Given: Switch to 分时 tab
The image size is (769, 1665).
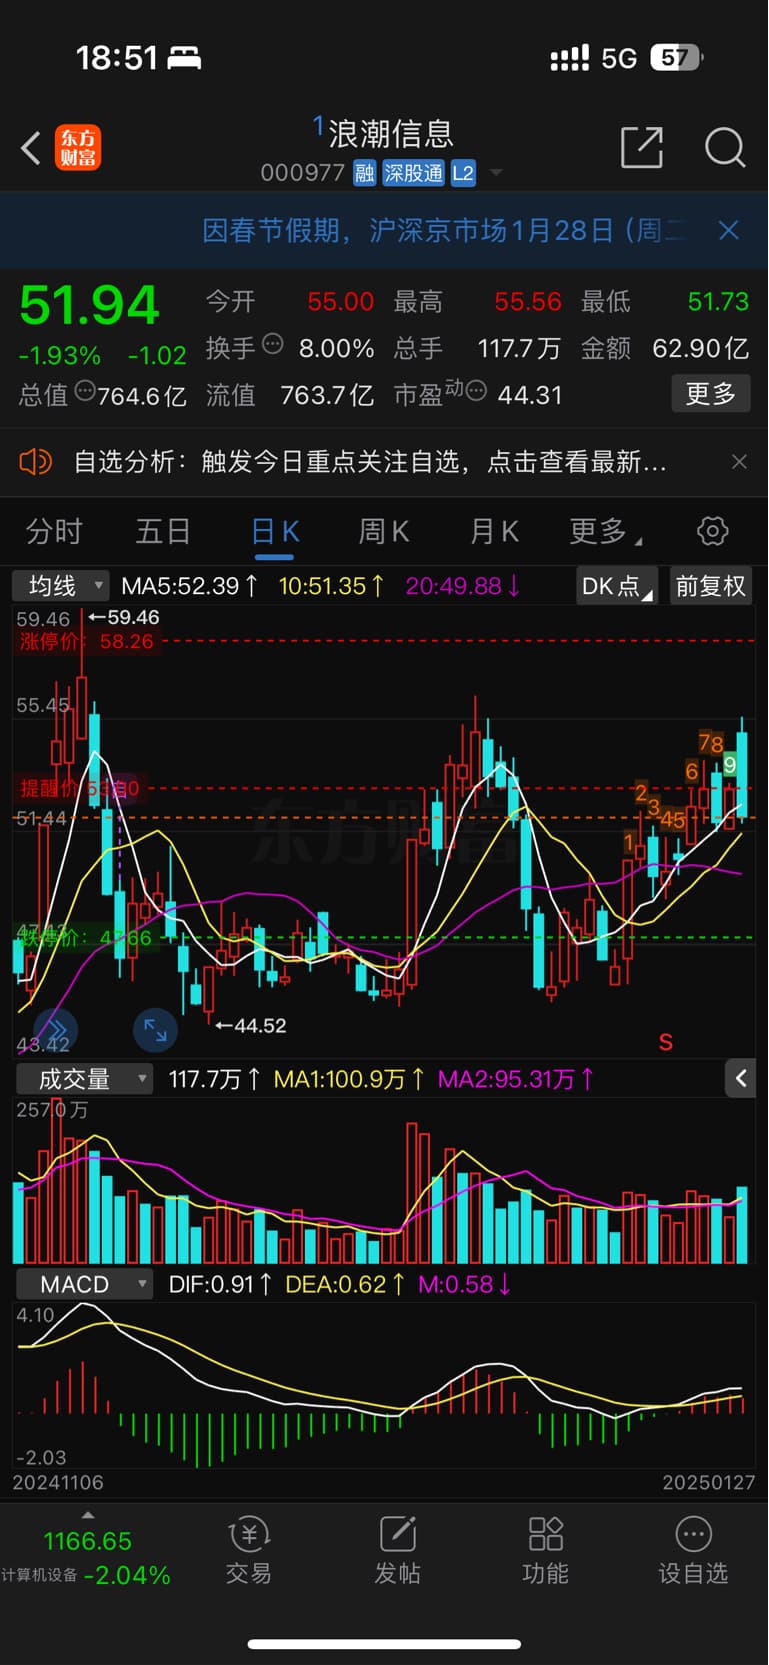Looking at the screenshot, I should click(x=54, y=531).
